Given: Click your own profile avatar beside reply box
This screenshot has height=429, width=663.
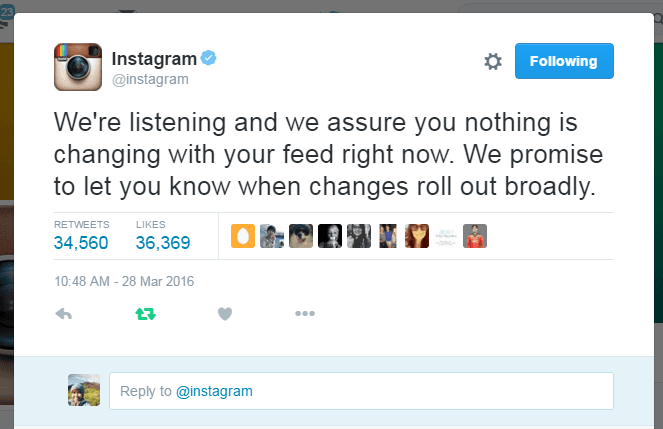Looking at the screenshot, I should (84, 390).
